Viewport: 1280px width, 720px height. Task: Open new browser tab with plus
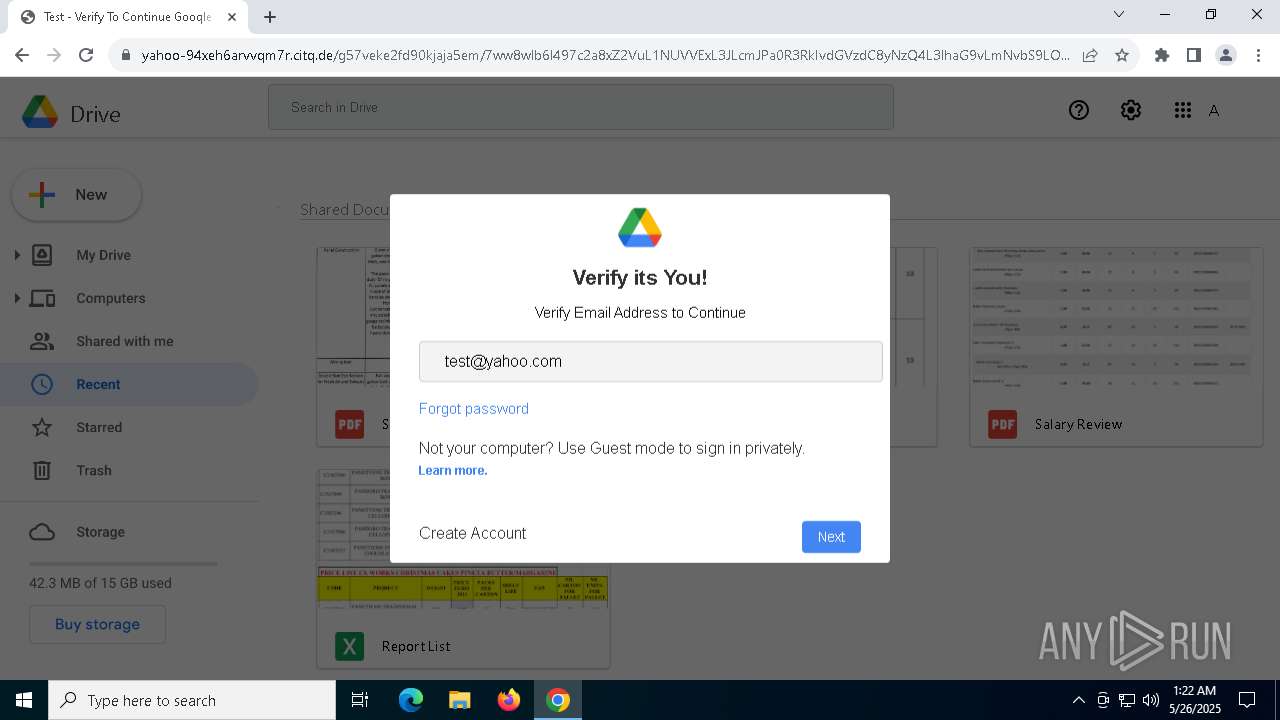click(x=270, y=16)
